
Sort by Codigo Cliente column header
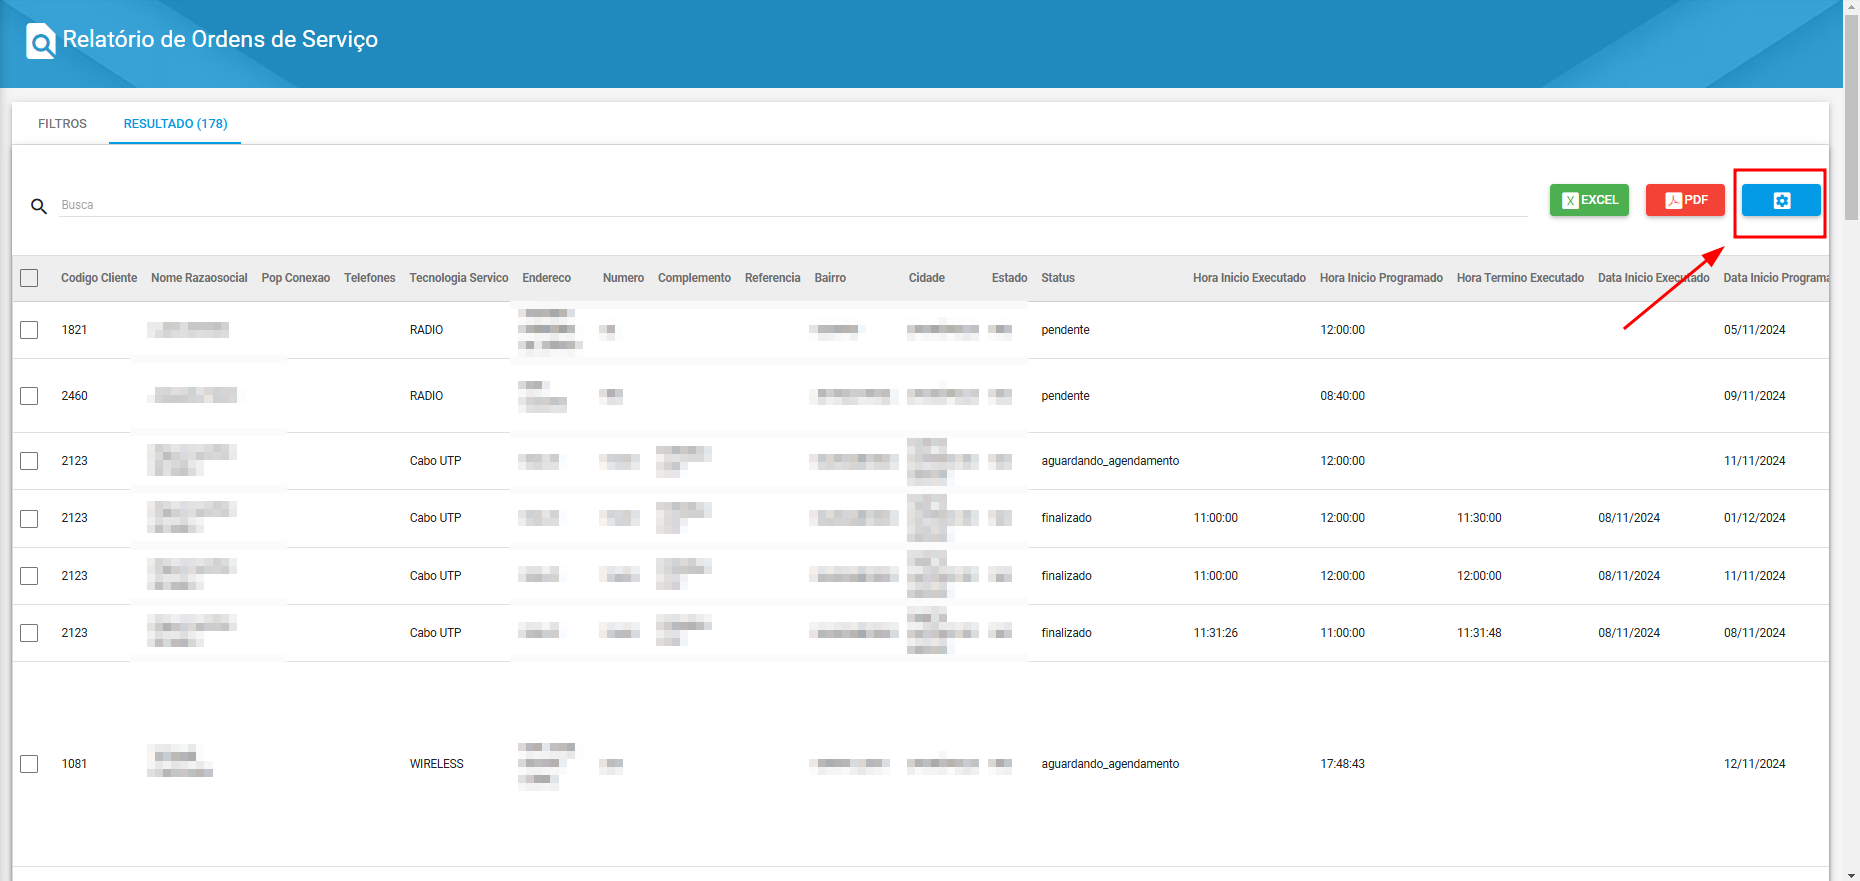[x=99, y=278]
